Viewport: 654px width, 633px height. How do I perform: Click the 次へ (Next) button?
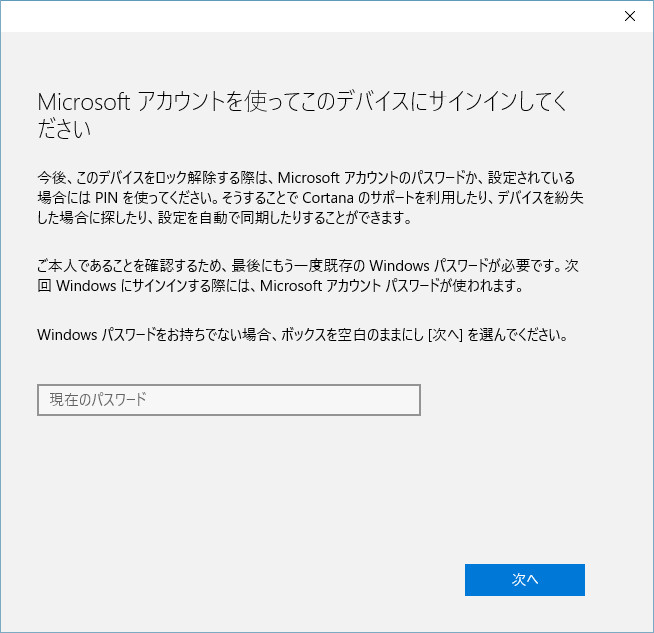pos(524,580)
